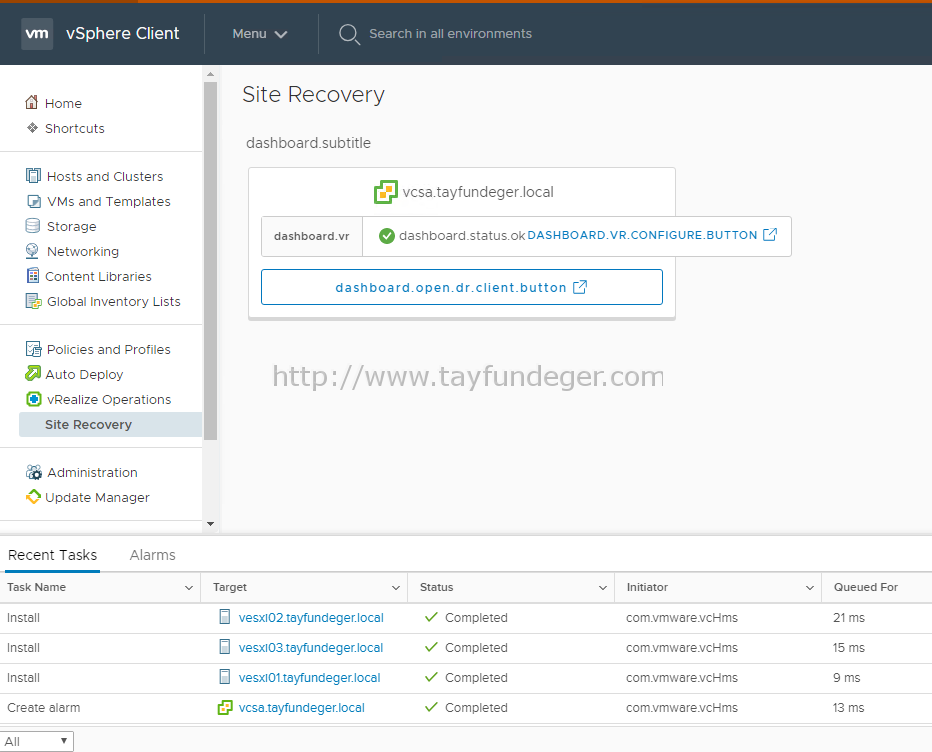Screen dimensions: 932x752
Task: Open vesxi02.tayfundeger.local target link
Action: tap(311, 618)
